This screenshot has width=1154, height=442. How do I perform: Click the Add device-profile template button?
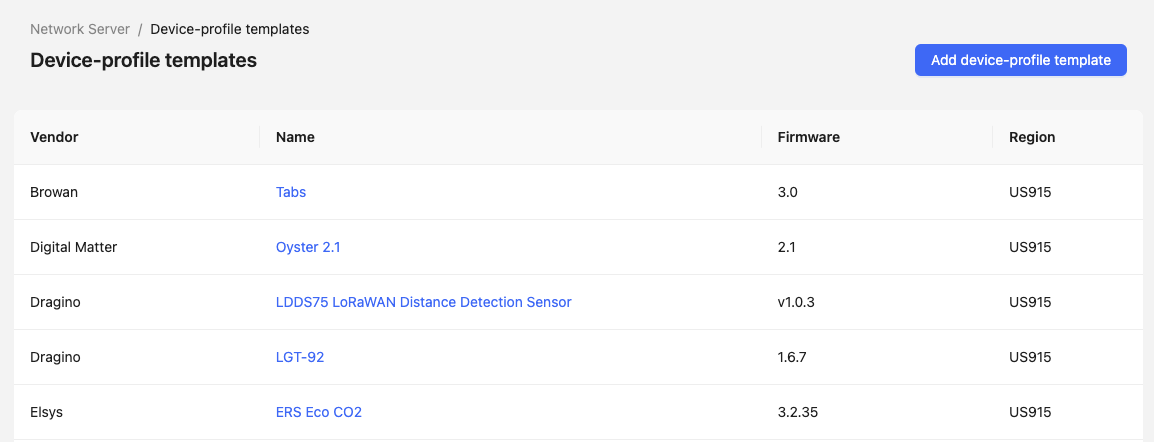[x=1020, y=60]
